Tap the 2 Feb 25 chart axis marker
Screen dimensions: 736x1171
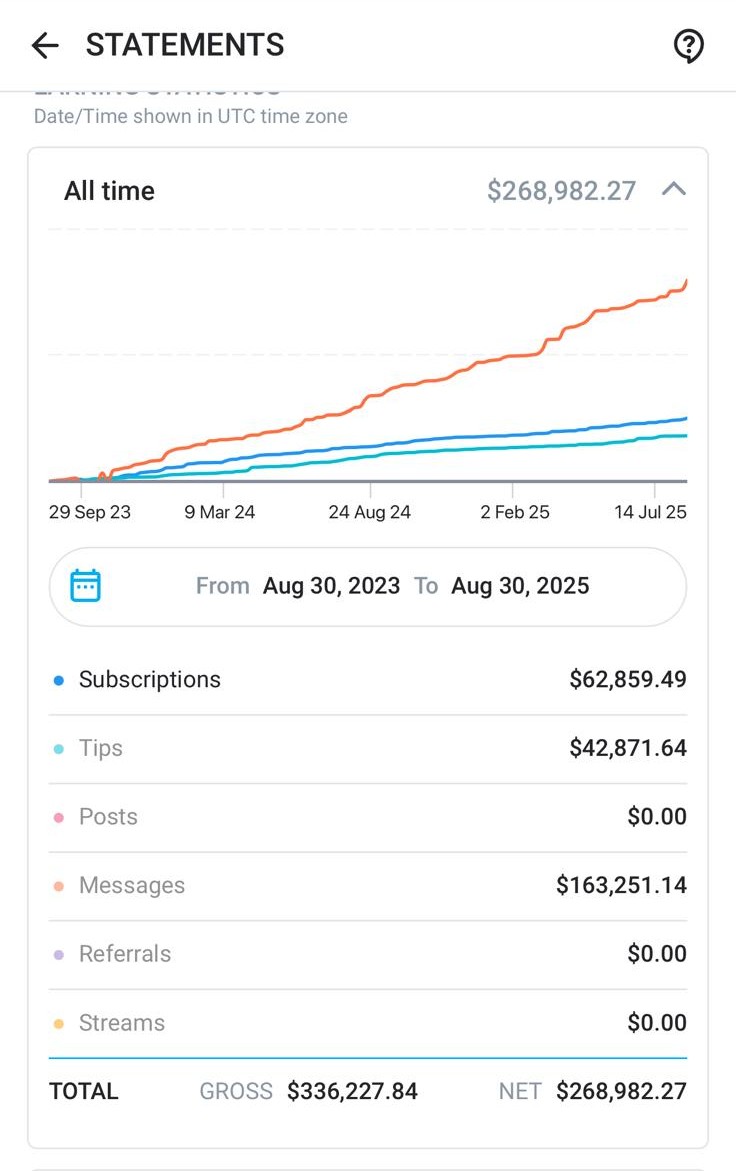click(x=515, y=512)
